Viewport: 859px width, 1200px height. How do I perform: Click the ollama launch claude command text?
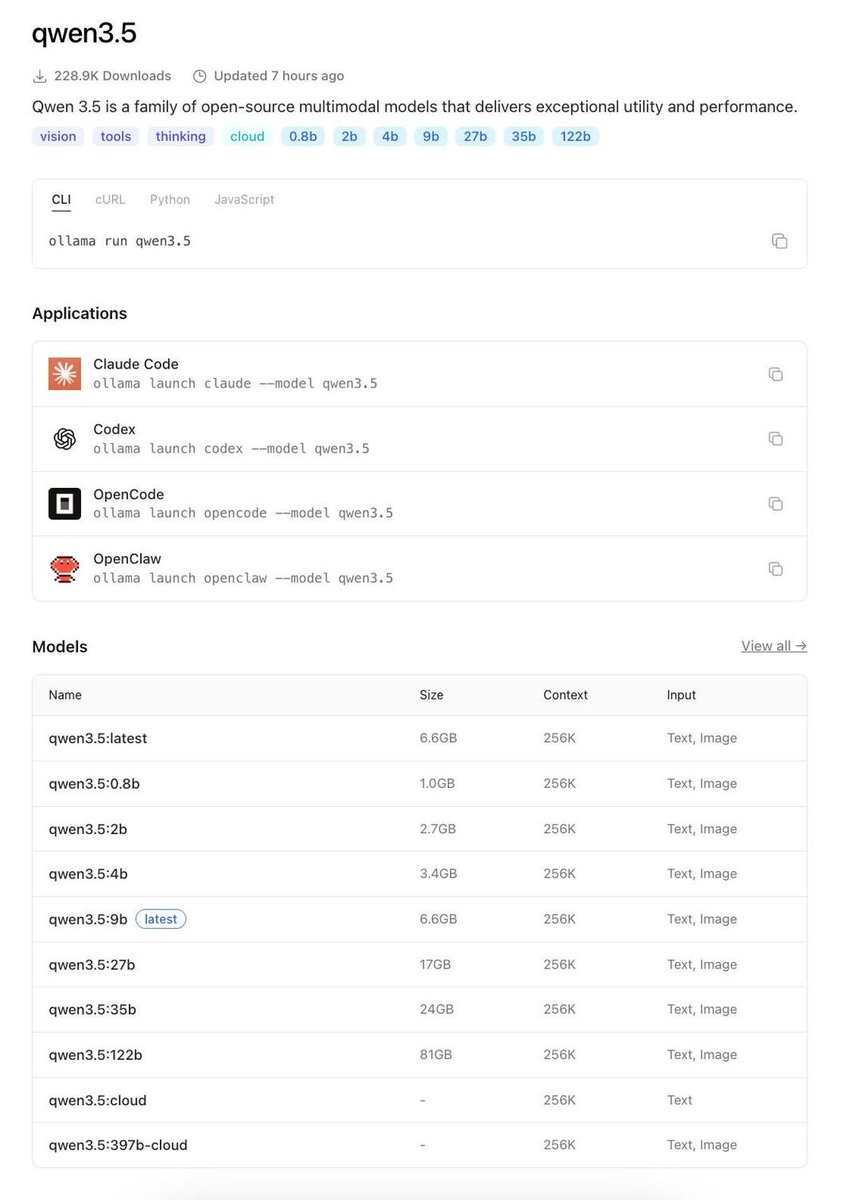235,384
